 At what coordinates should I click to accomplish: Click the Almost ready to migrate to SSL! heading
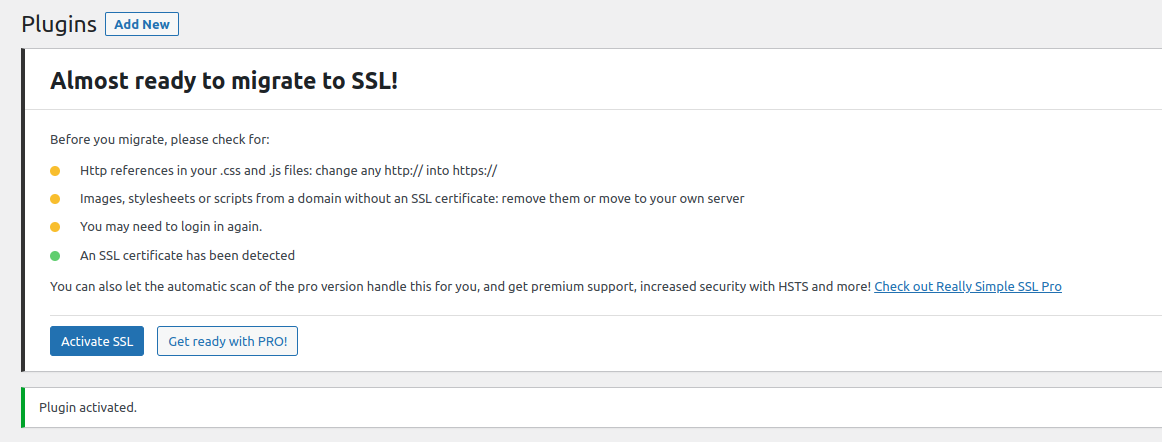point(224,81)
